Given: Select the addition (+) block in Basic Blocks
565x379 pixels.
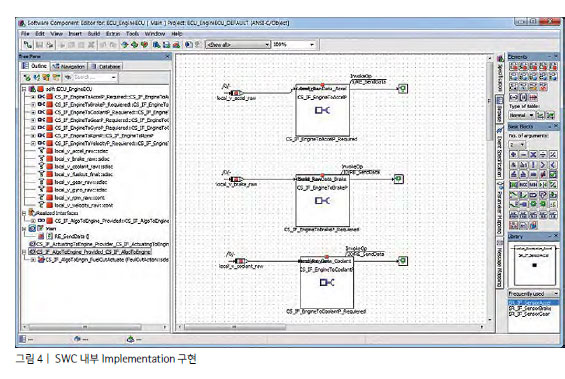Looking at the screenshot, I should 513,155.
